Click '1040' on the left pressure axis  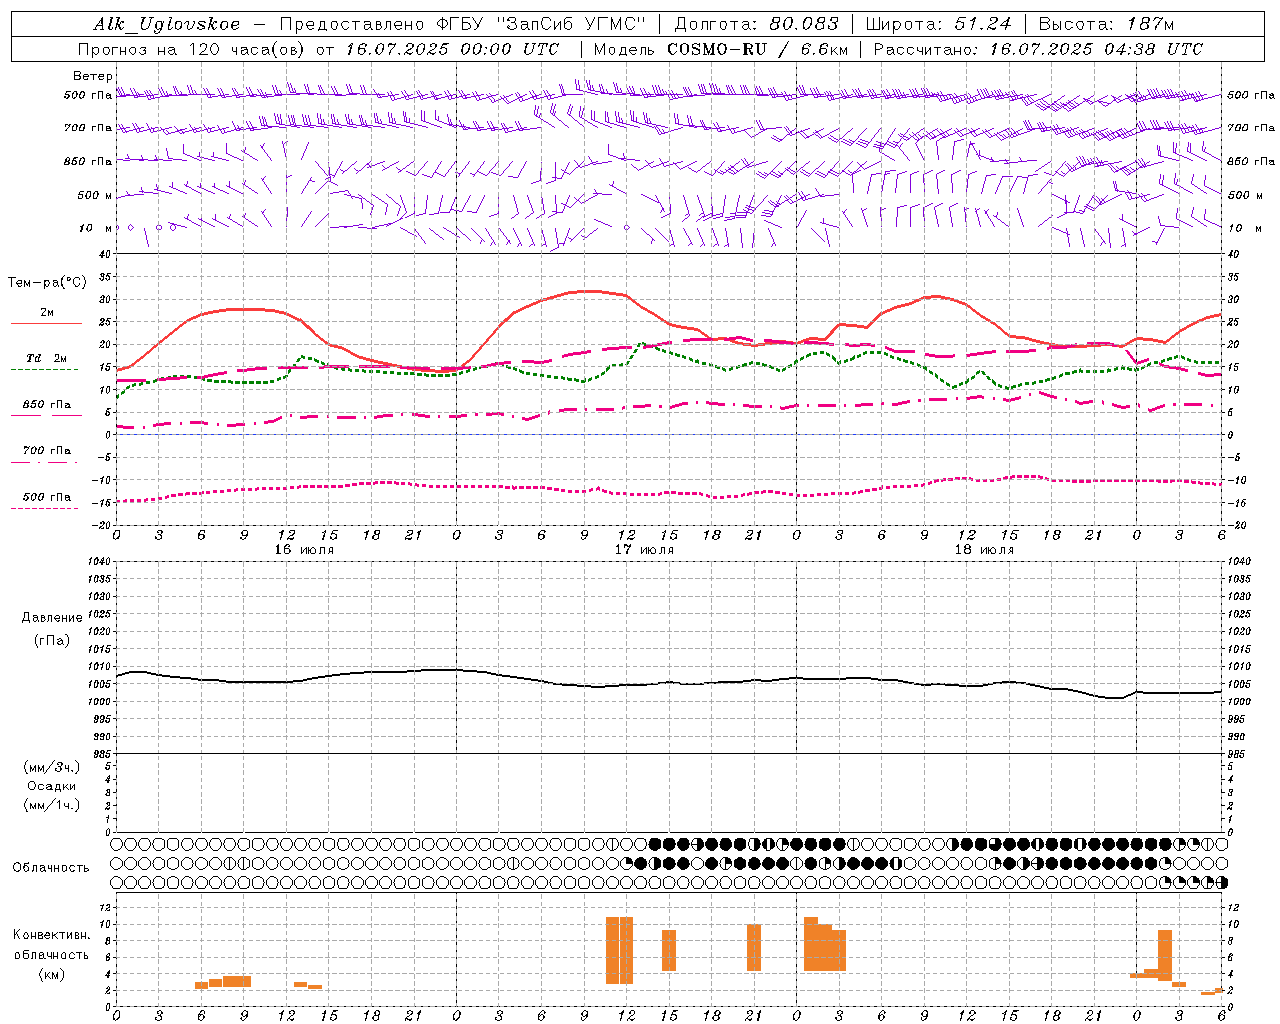pyautogui.click(x=98, y=561)
